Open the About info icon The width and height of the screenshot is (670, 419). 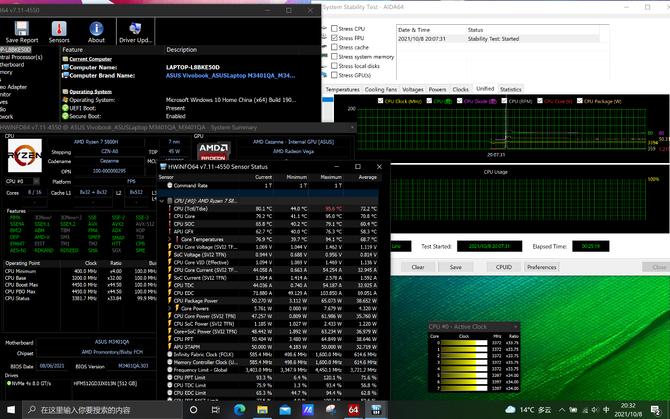pyautogui.click(x=96, y=31)
